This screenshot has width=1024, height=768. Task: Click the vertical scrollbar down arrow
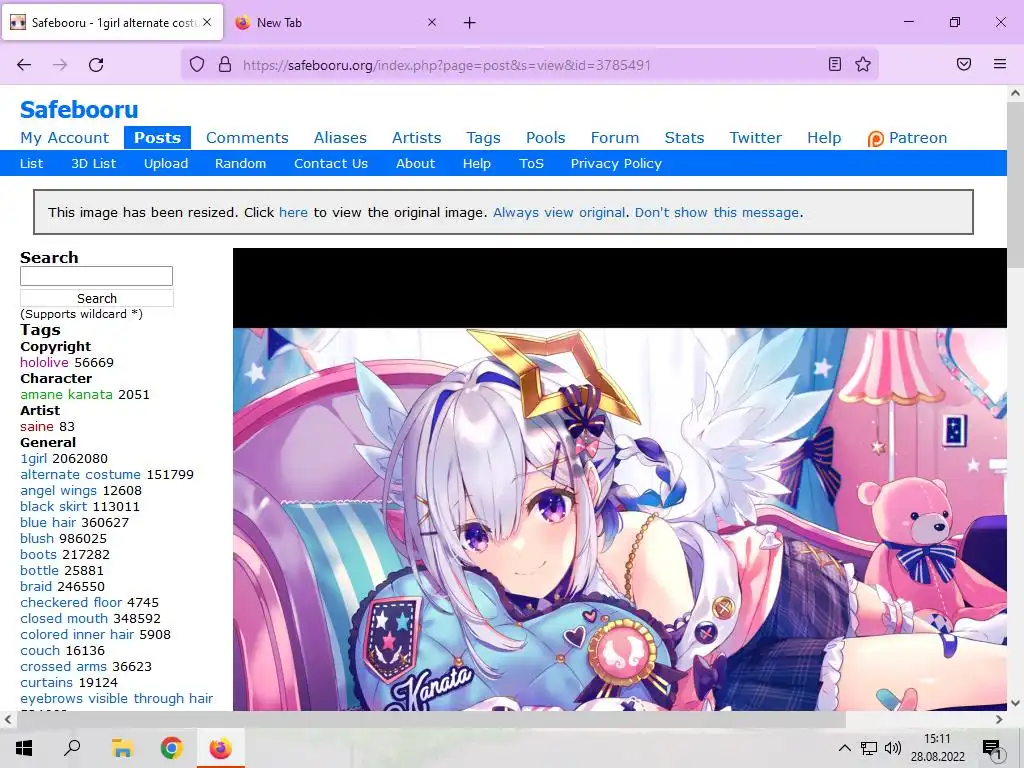click(x=1015, y=703)
